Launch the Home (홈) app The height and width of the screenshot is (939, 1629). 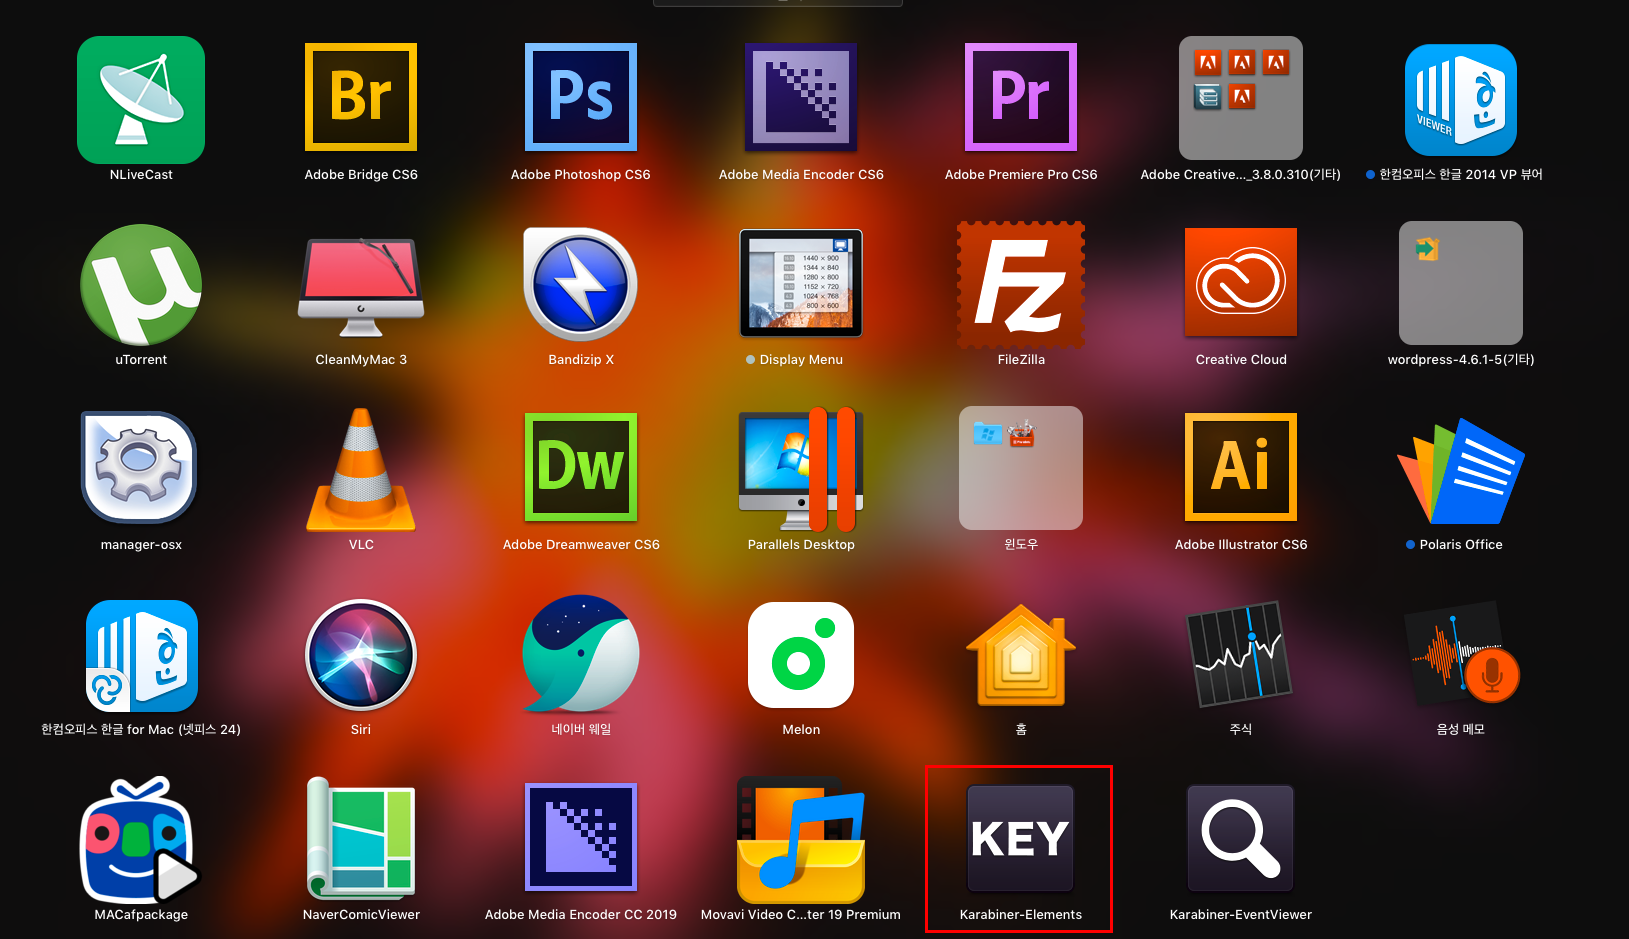coord(1021,655)
